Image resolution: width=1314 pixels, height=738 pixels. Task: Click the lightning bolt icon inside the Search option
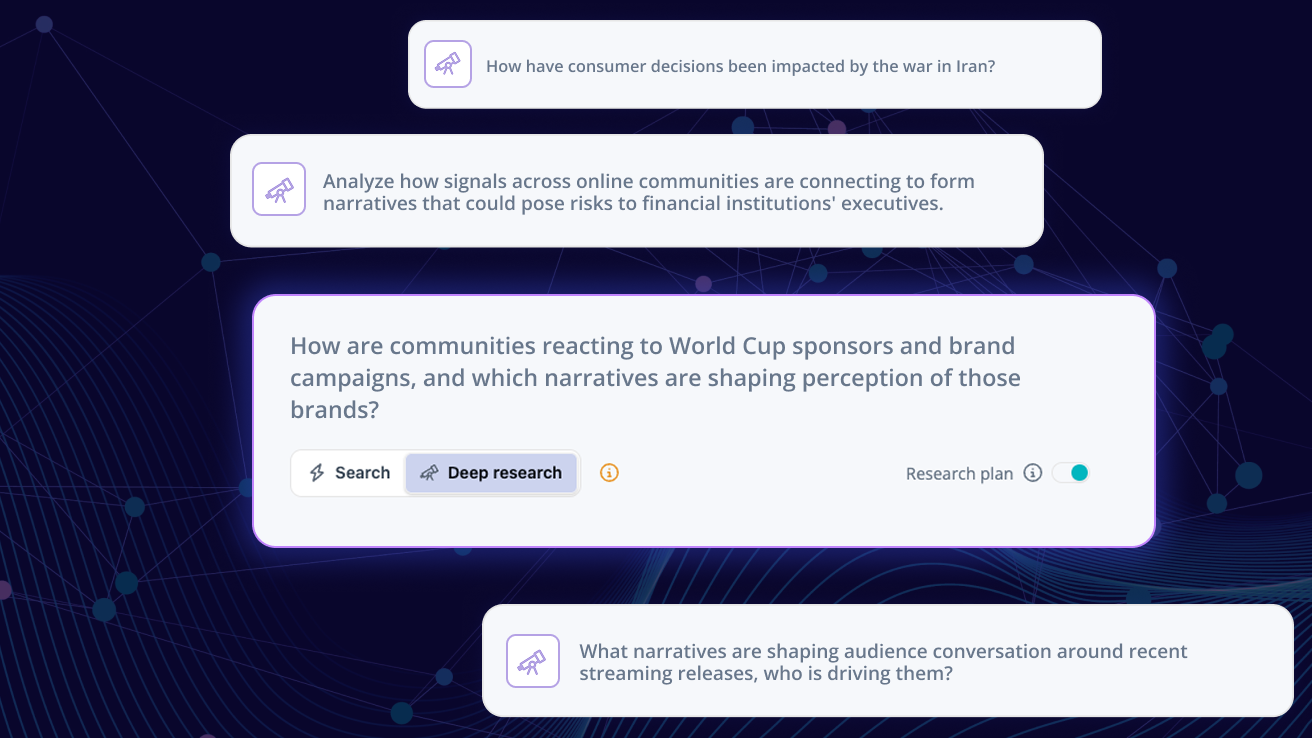(318, 472)
